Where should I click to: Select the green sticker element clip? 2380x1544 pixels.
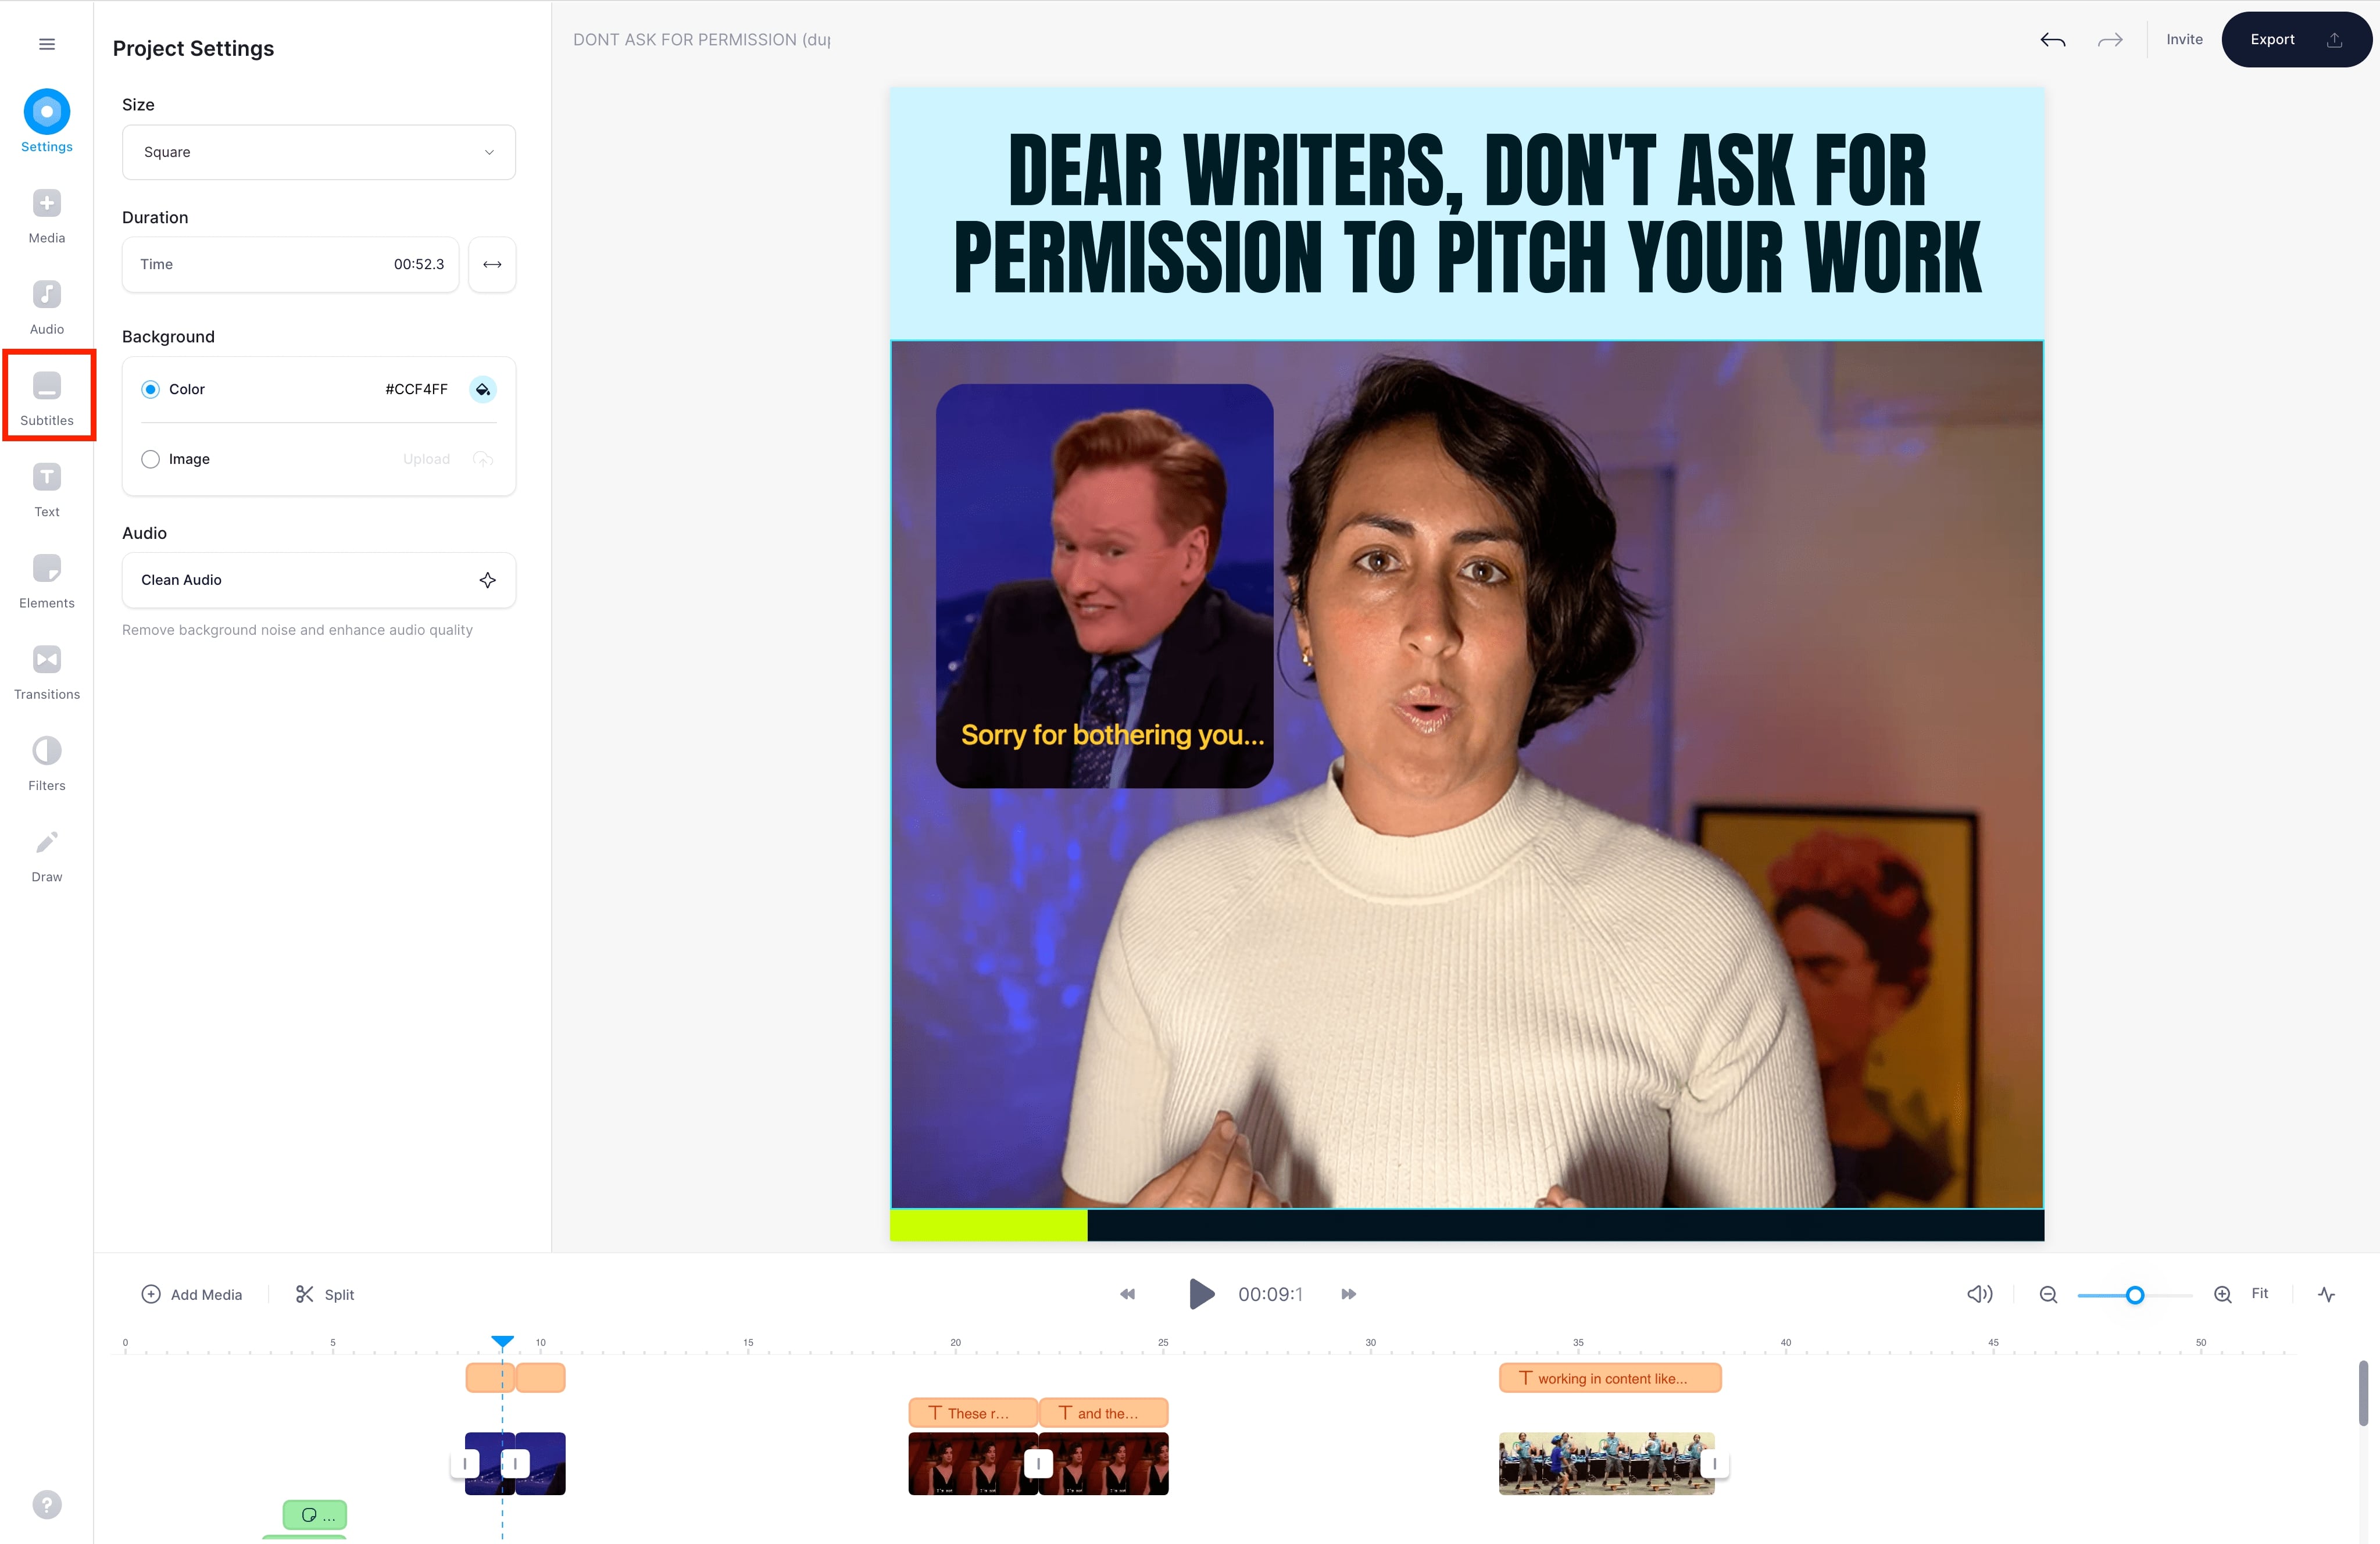[315, 1515]
